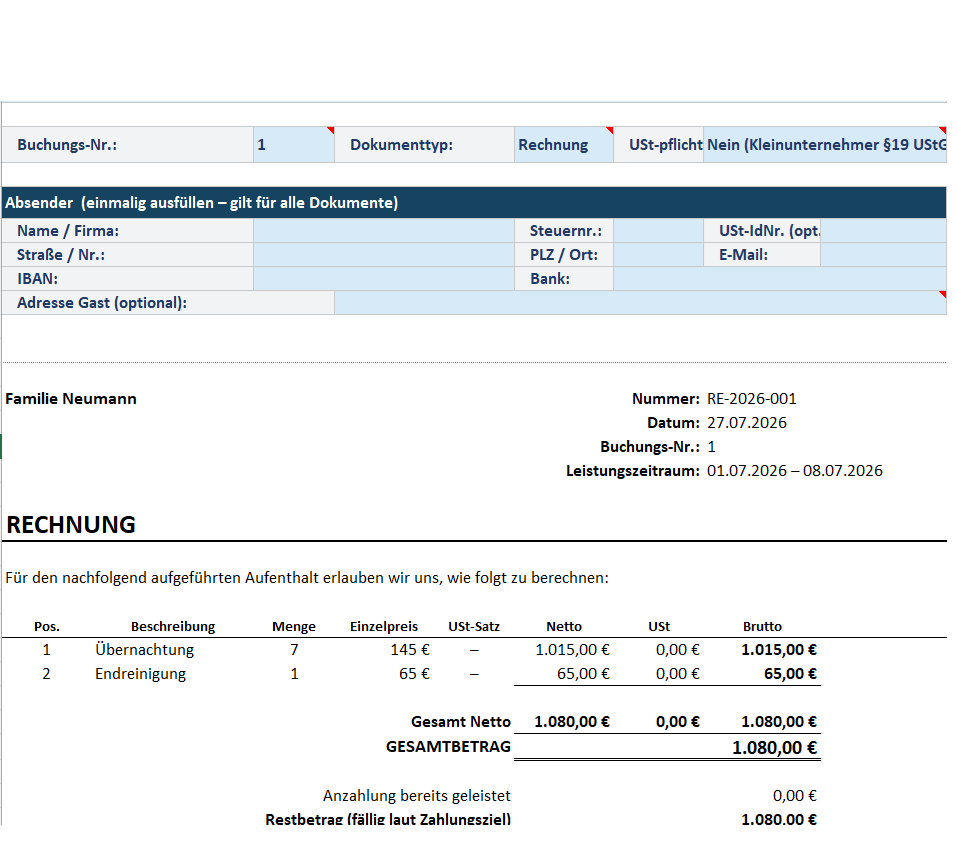Select the Anzahlung value '0,00 €'
The width and height of the screenshot is (957, 858).
(795, 795)
